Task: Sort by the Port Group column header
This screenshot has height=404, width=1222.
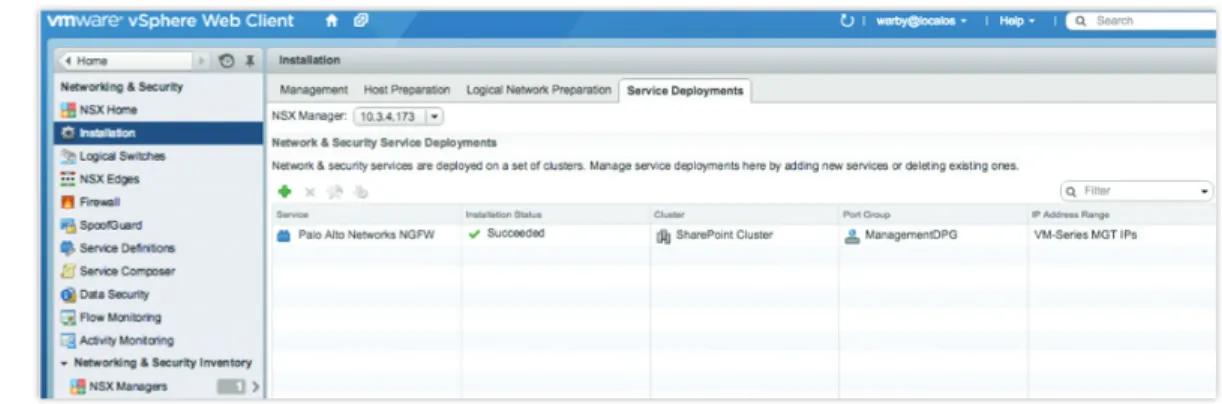Action: point(933,214)
